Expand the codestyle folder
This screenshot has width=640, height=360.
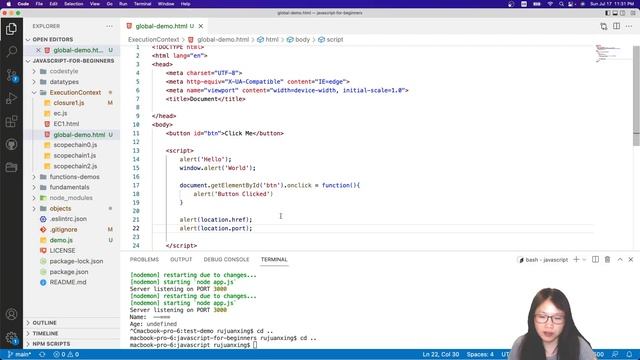click(64, 71)
